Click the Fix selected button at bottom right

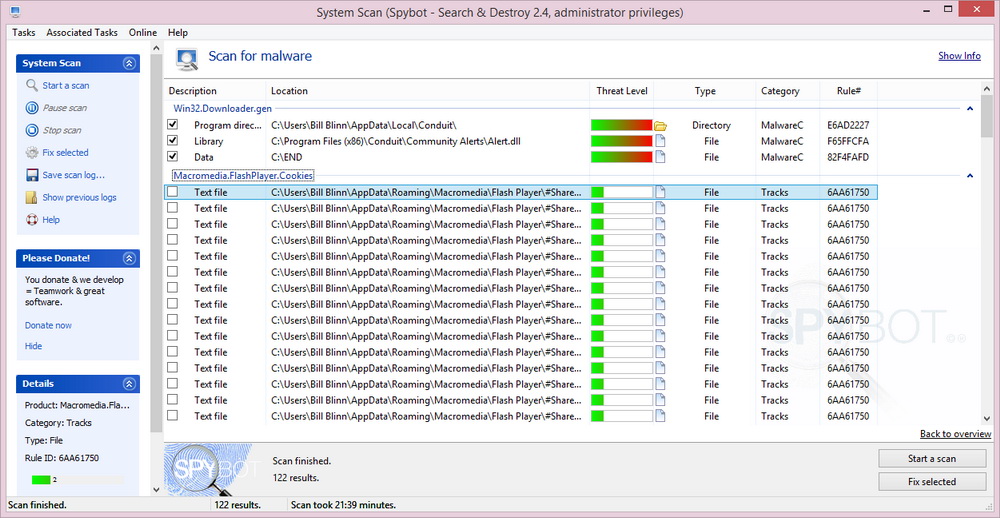[x=932, y=482]
